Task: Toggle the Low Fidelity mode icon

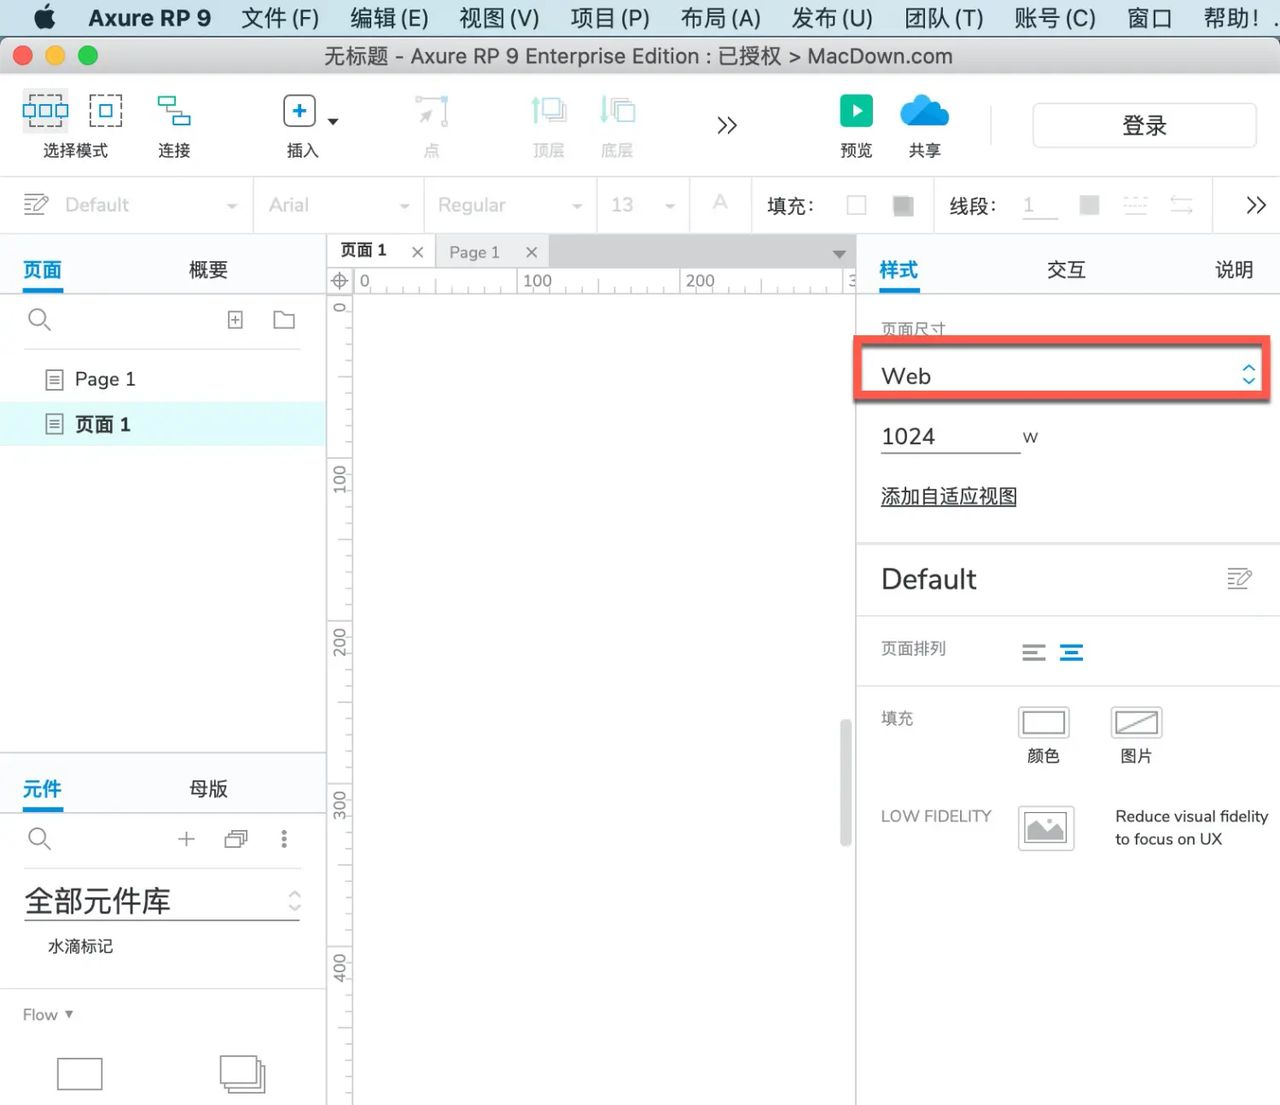Action: (1046, 828)
